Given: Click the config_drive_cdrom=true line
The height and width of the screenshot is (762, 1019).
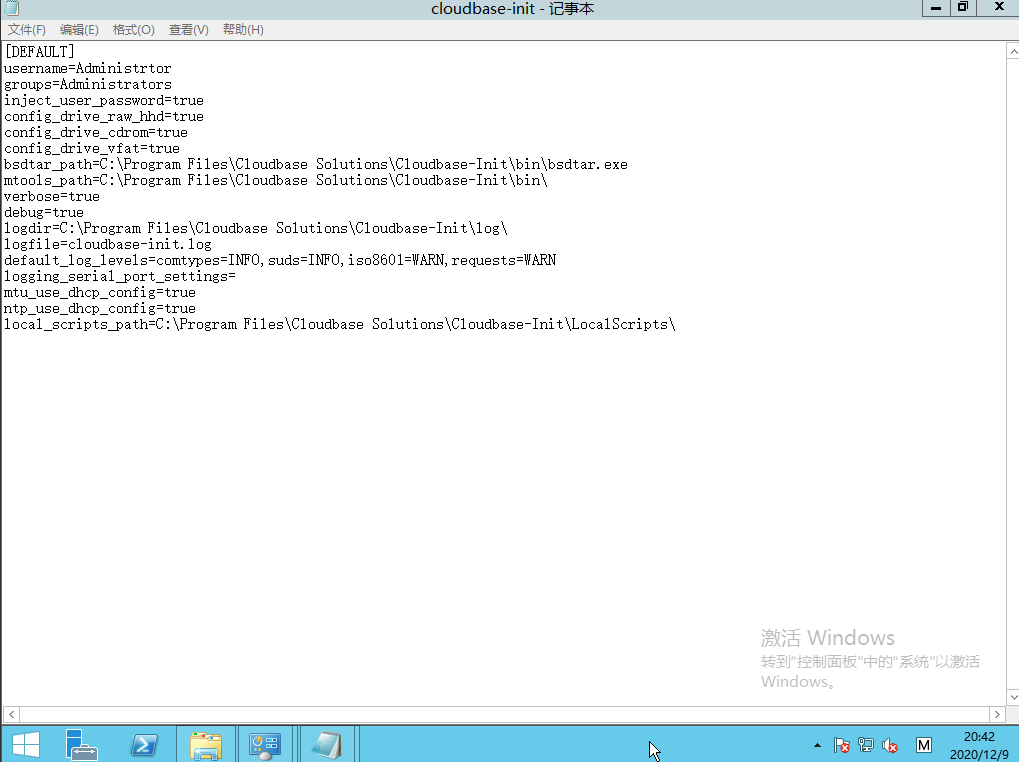Looking at the screenshot, I should click(x=96, y=133).
